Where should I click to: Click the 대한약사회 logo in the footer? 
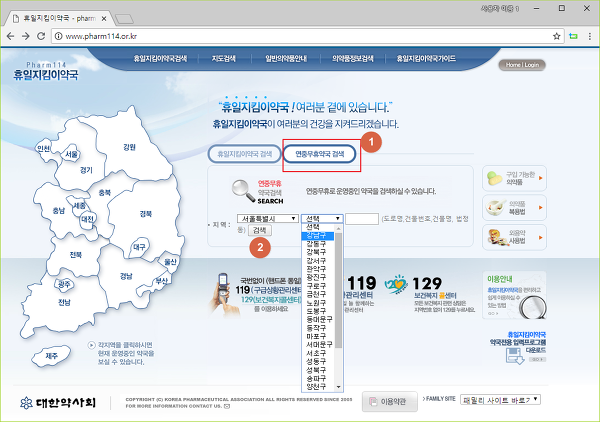(x=58, y=402)
